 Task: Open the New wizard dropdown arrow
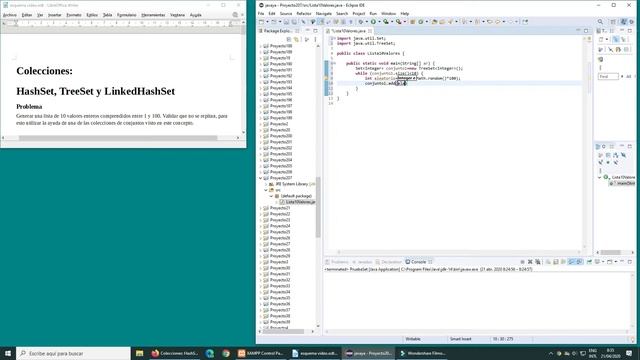tap(267, 22)
